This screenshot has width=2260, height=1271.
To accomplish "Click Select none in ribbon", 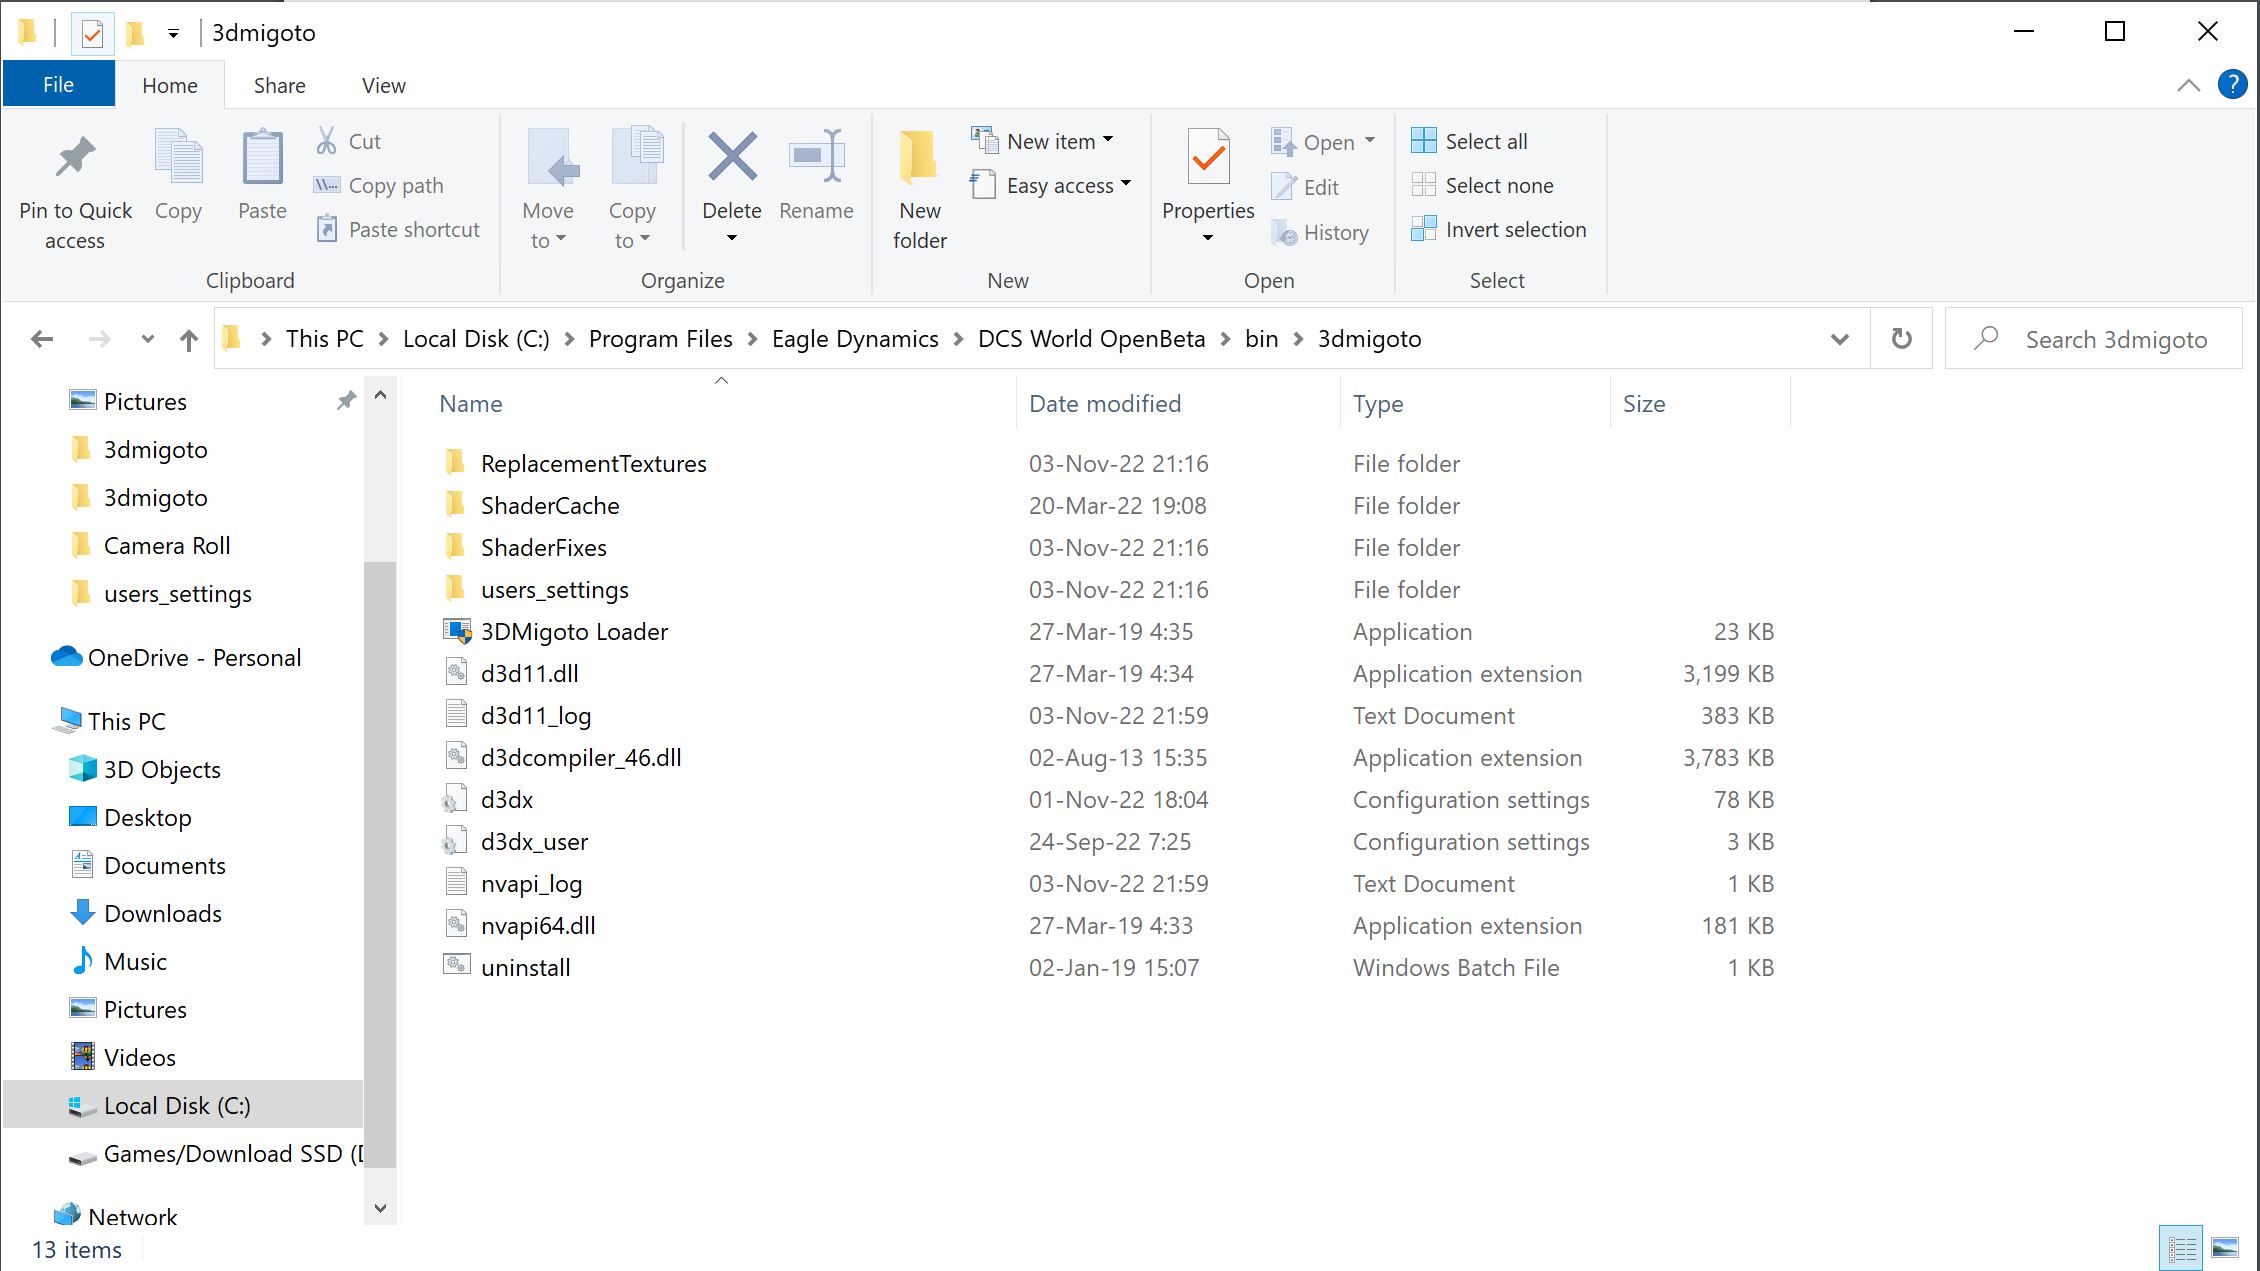I will (1482, 185).
